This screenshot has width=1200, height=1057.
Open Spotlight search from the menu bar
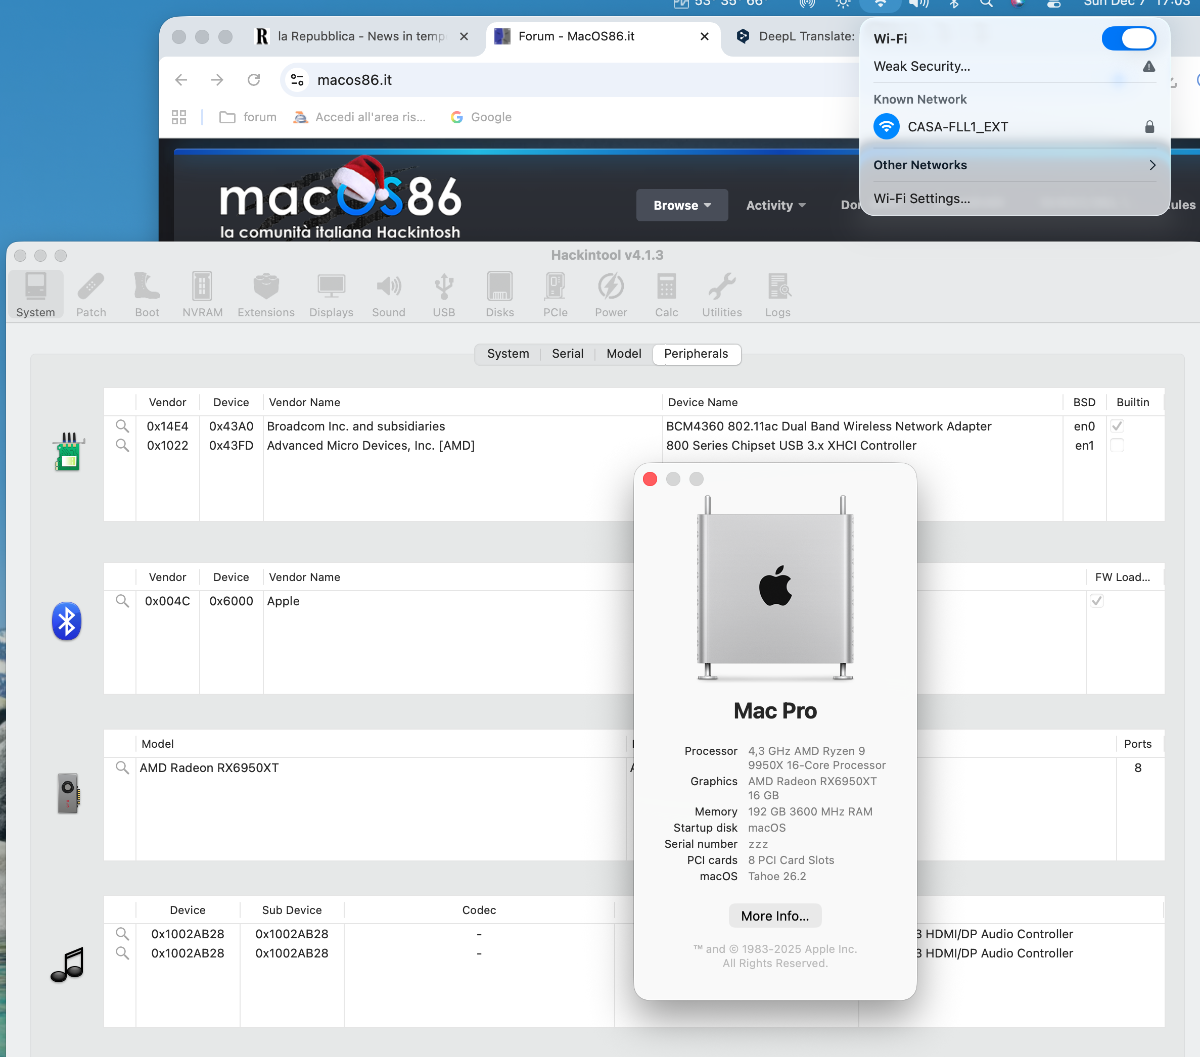point(986,5)
